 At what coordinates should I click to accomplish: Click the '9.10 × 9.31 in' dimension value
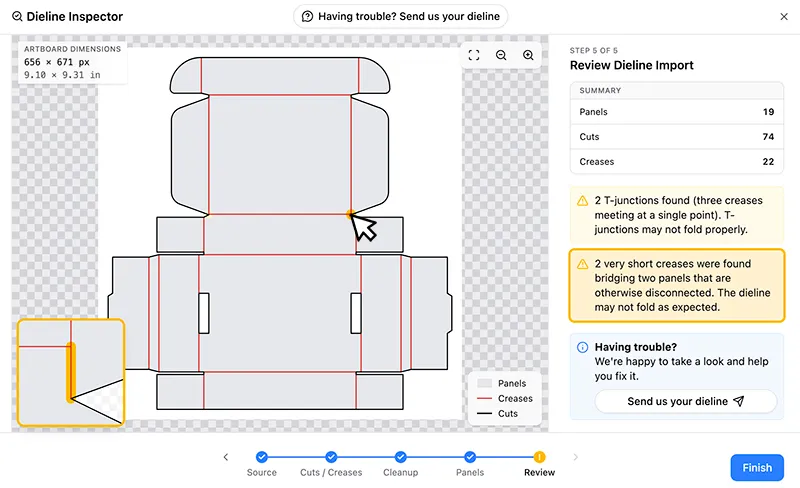(x=62, y=75)
